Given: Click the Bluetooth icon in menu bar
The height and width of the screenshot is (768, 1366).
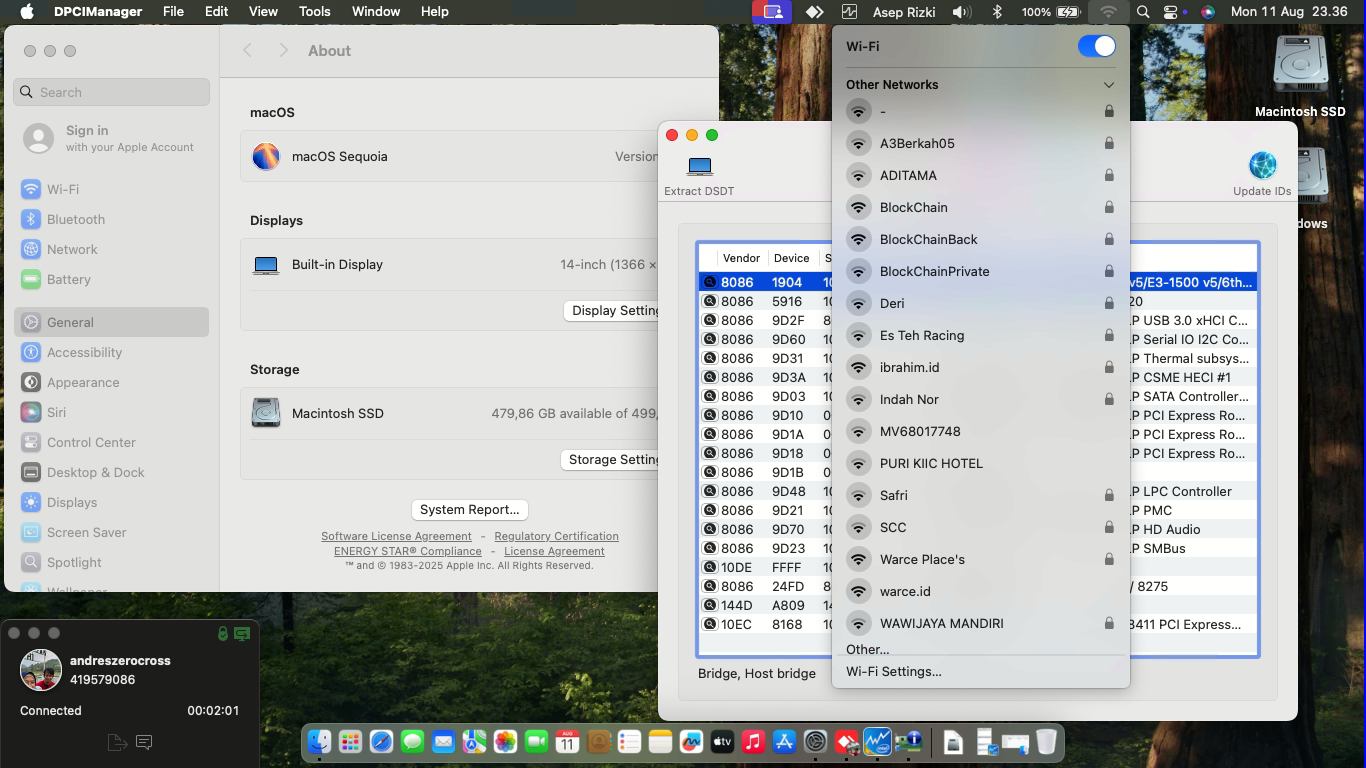Looking at the screenshot, I should pos(996,12).
